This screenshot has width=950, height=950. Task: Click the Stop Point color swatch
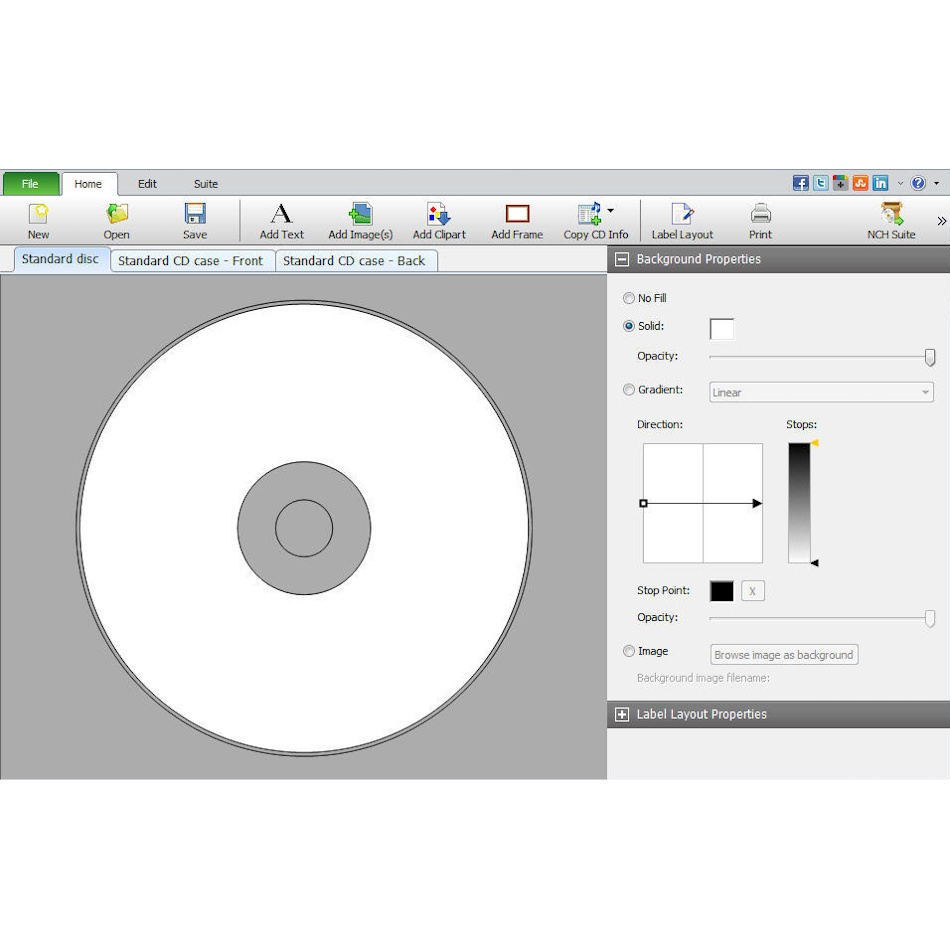(721, 591)
